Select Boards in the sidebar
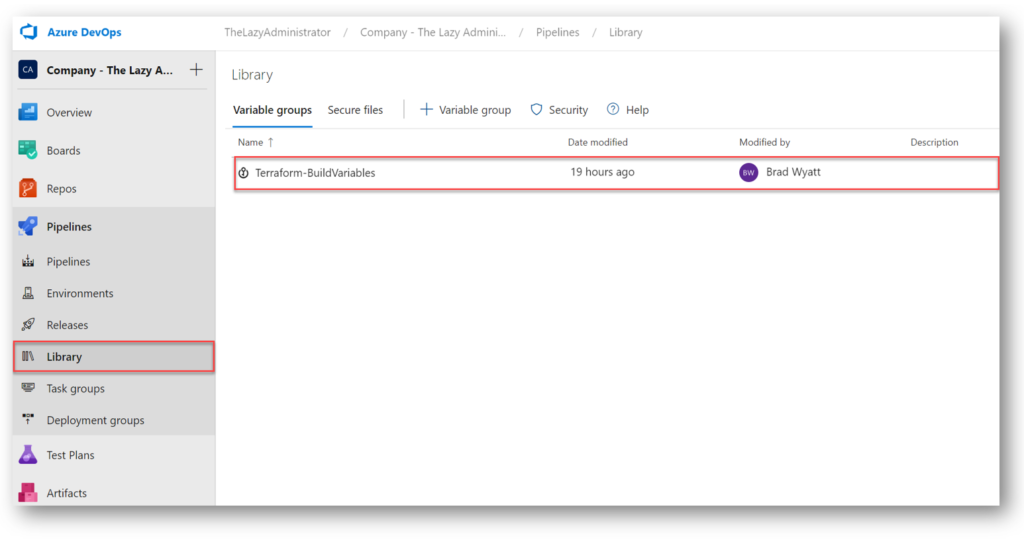Viewport: 1024px width, 542px height. click(63, 150)
